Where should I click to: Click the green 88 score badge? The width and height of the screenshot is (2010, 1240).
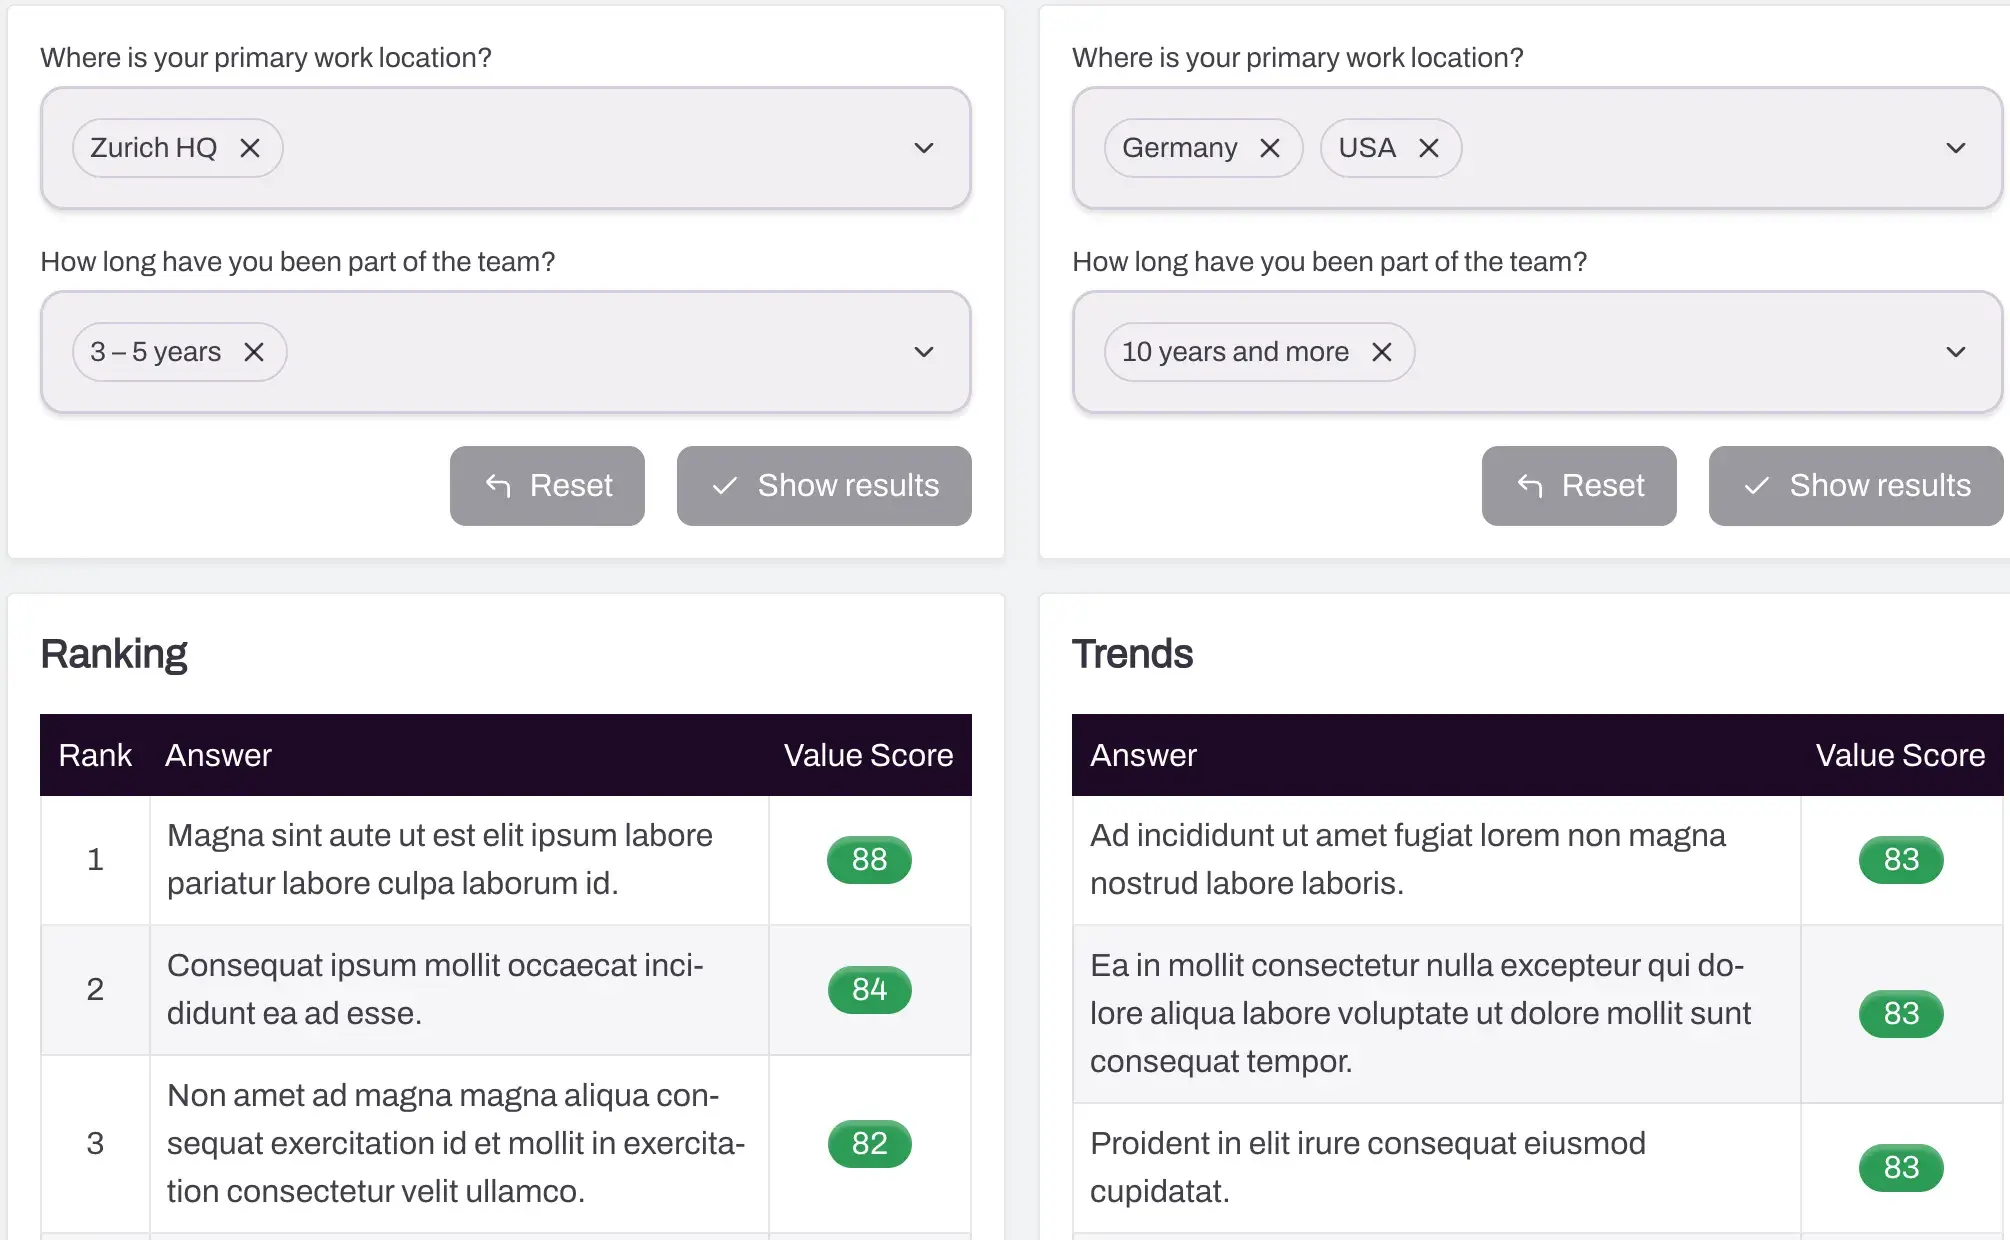click(869, 860)
